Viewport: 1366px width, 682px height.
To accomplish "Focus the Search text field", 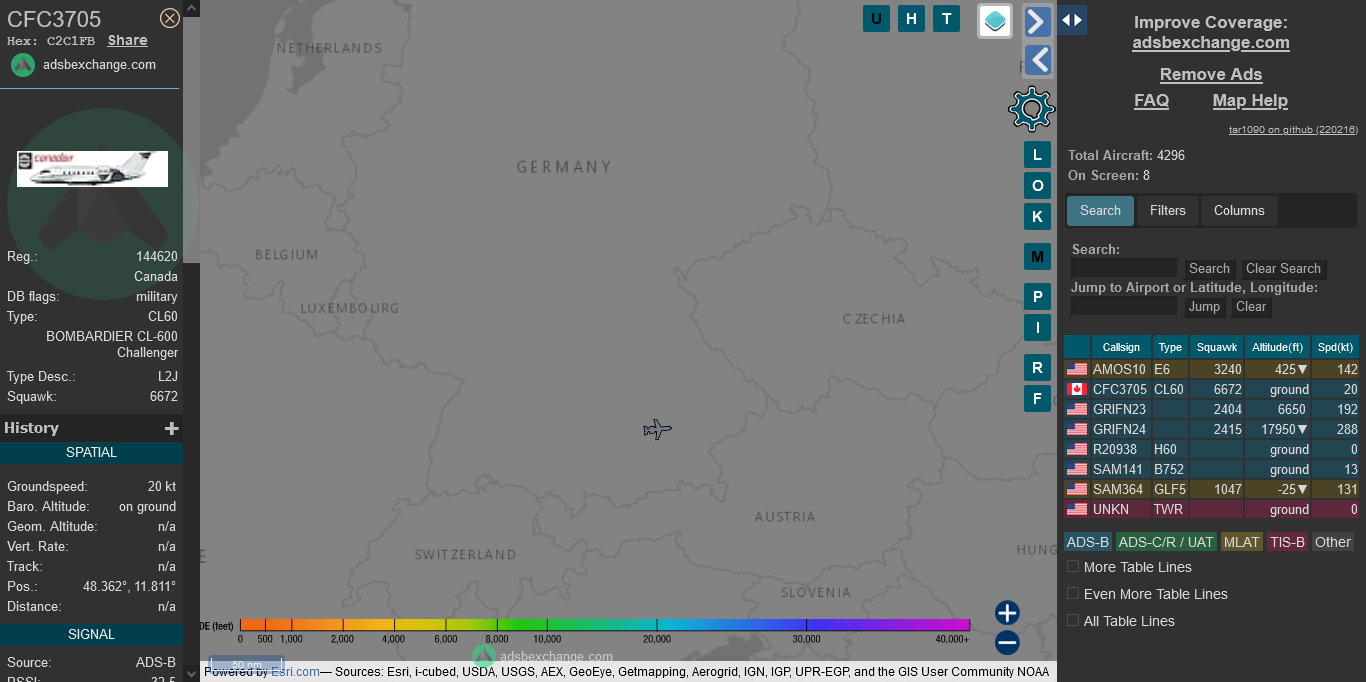I will (x=1124, y=268).
